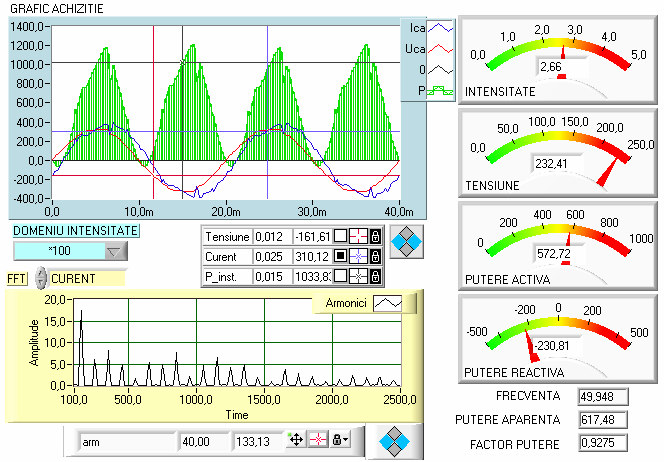The width and height of the screenshot is (664, 462).
Task: Open the DOMENIU INTENSITATE *100 dropdown arrow
Action: point(115,252)
